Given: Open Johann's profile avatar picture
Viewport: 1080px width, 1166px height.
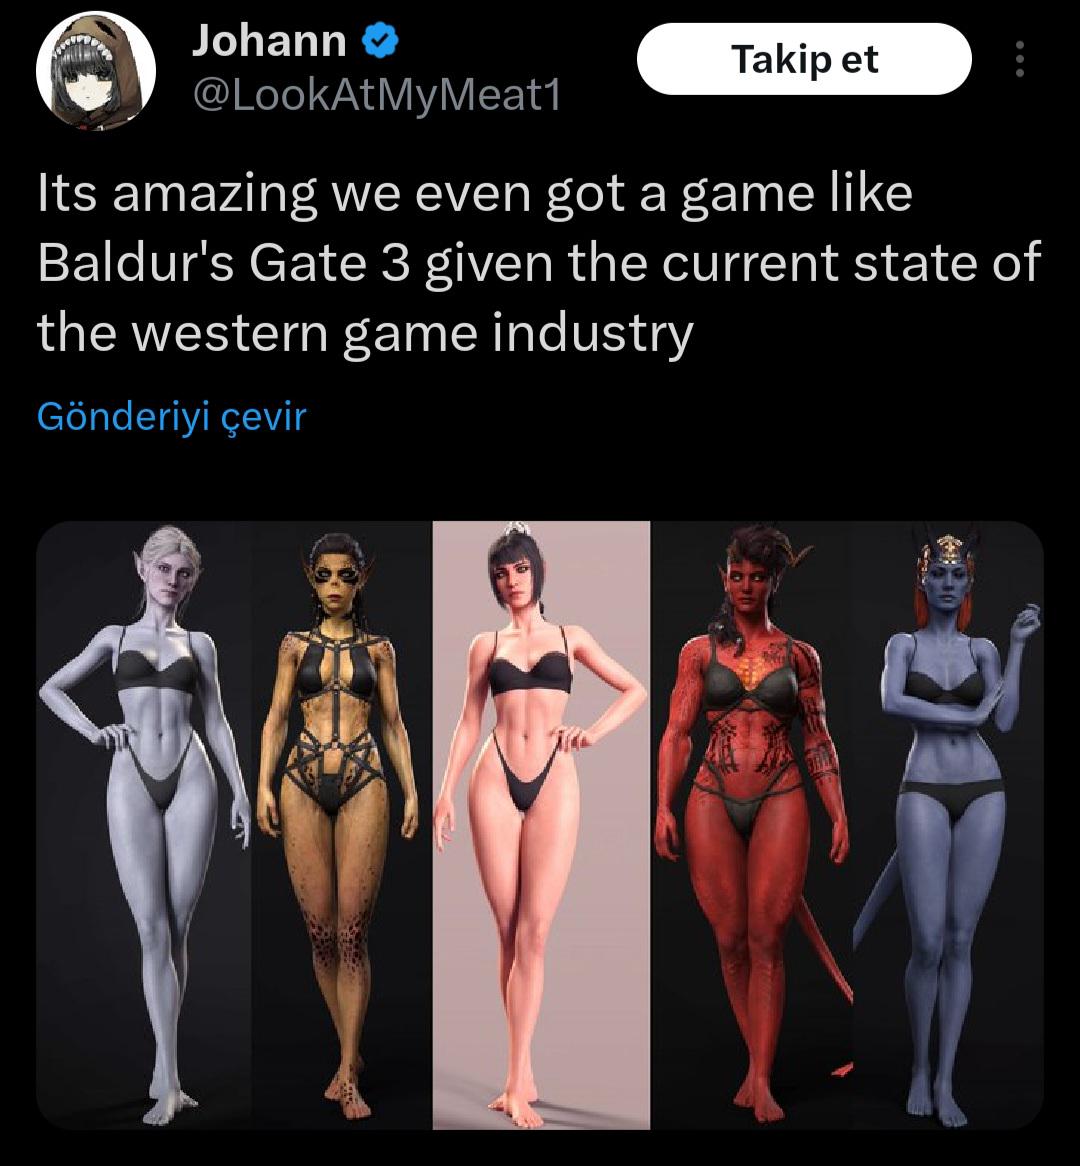Looking at the screenshot, I should [x=95, y=70].
